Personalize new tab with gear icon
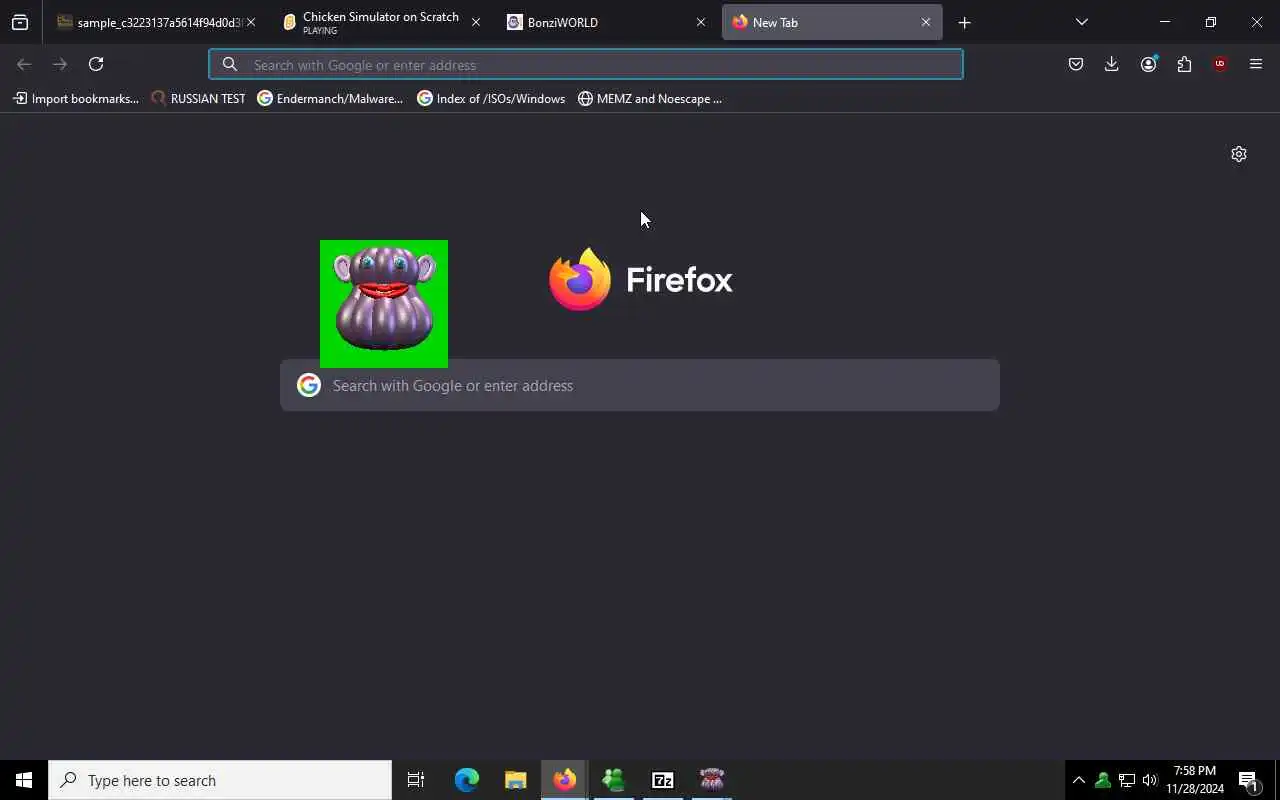Screen dimensions: 1280x800 pyautogui.click(x=1239, y=154)
